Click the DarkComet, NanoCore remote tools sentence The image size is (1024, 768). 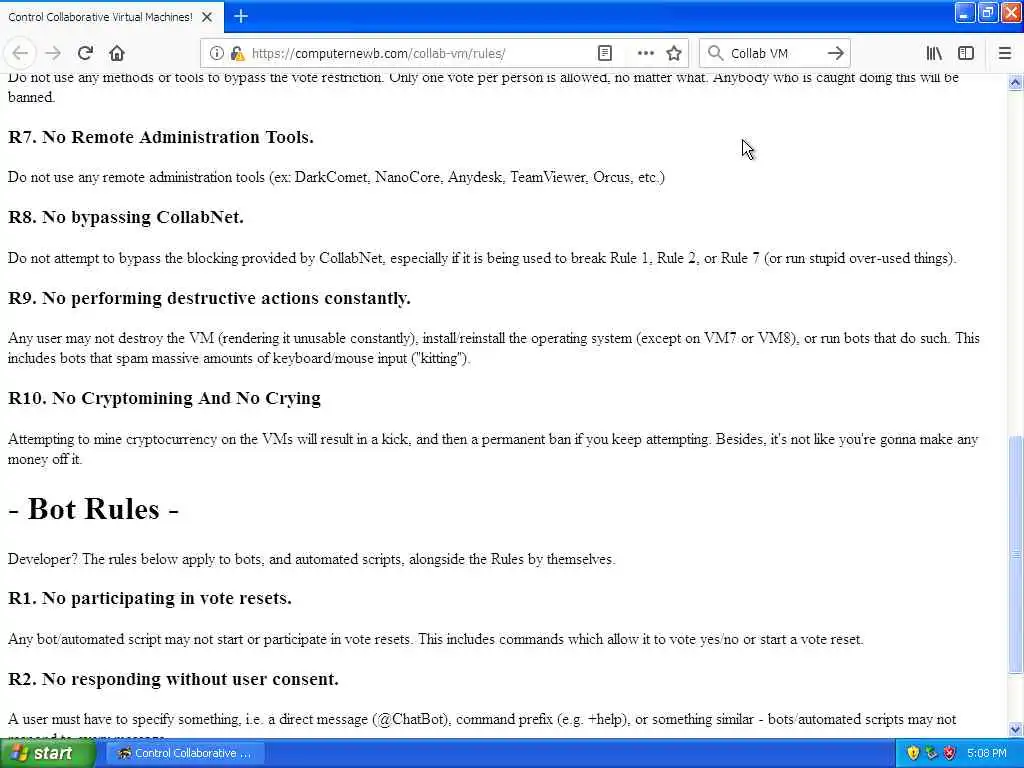point(336,178)
